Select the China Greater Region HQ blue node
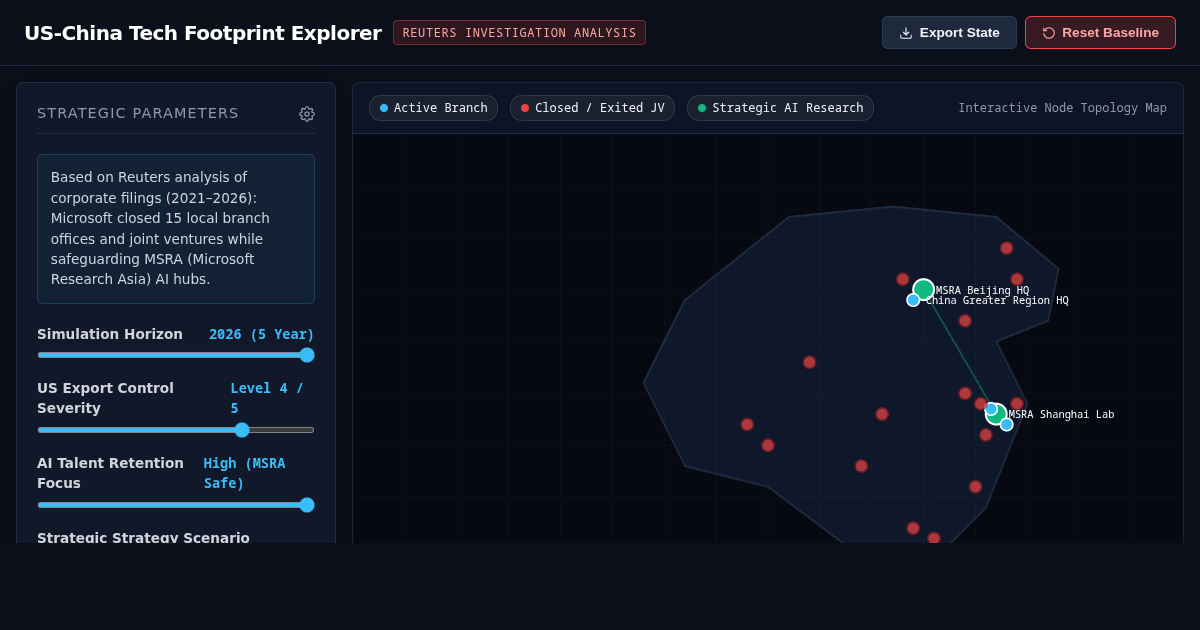Image resolution: width=1200 pixels, height=630 pixels. point(913,300)
